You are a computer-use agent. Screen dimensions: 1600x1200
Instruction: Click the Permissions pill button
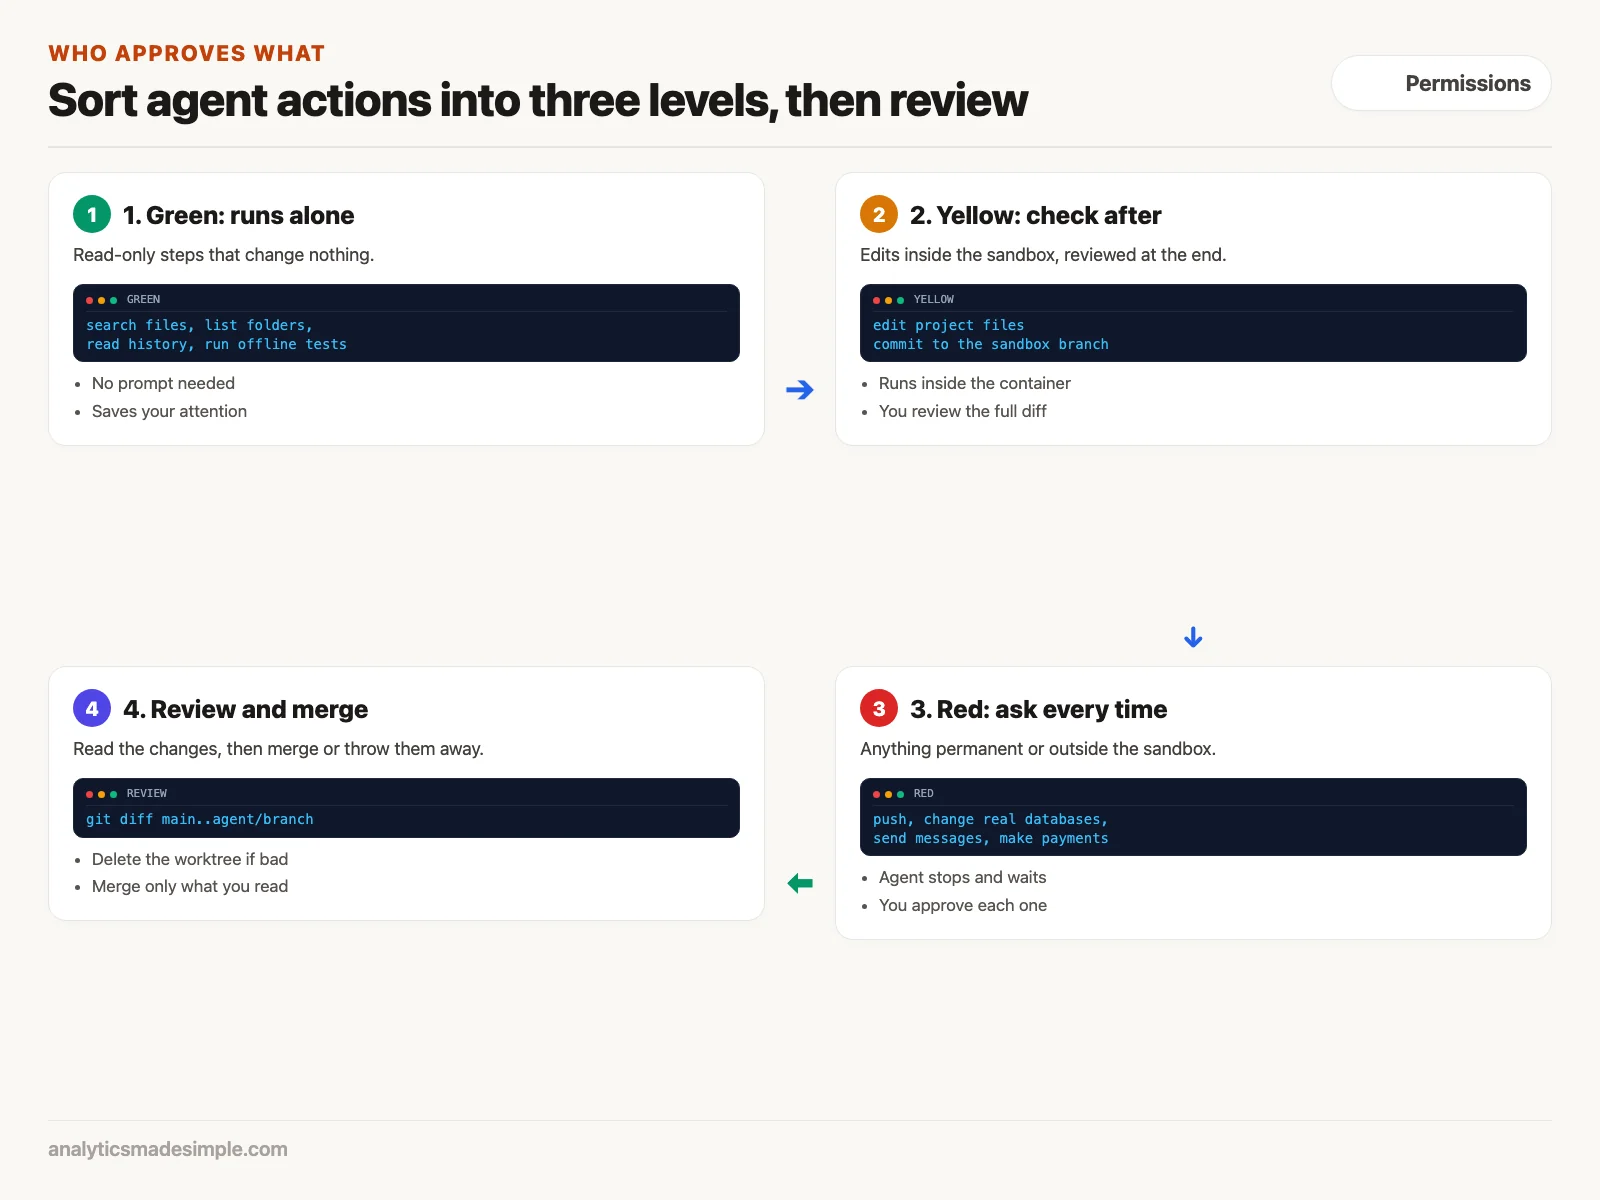pos(1441,83)
